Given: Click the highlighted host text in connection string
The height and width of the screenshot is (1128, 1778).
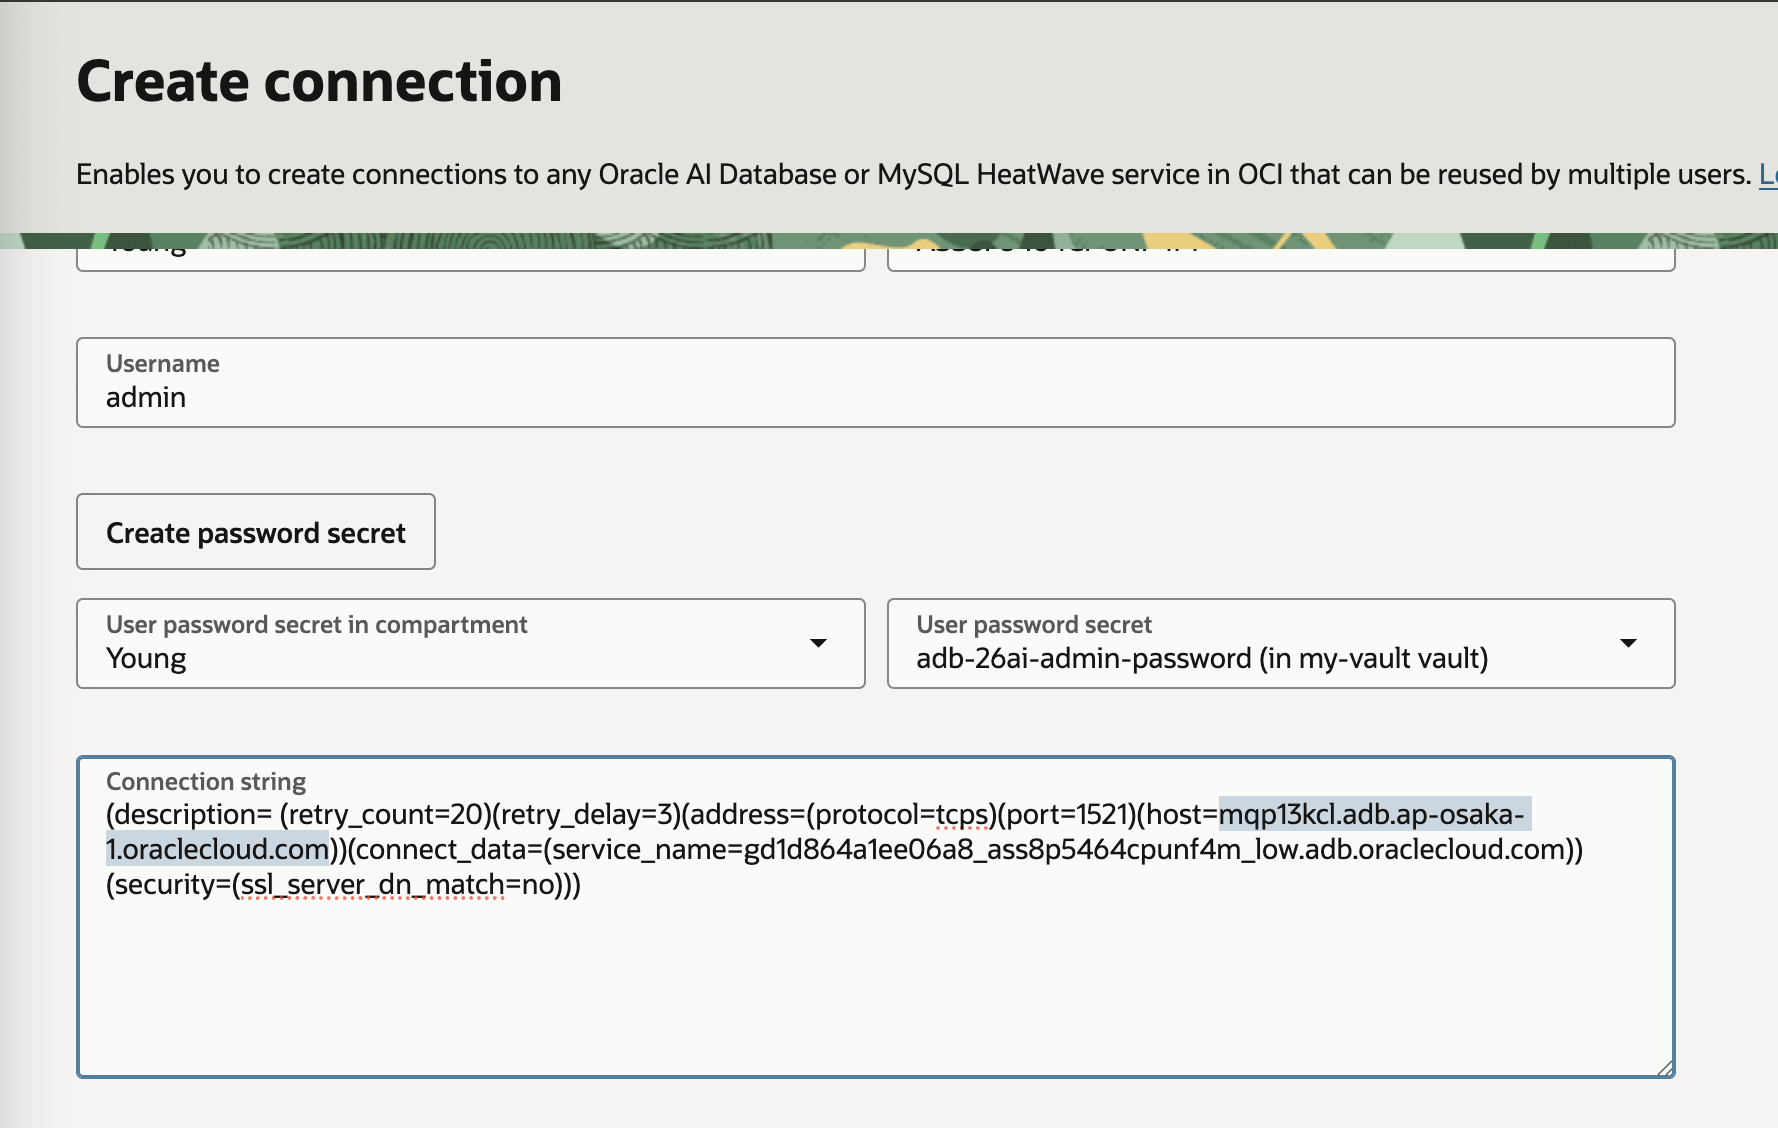Looking at the screenshot, I should pos(1370,814).
